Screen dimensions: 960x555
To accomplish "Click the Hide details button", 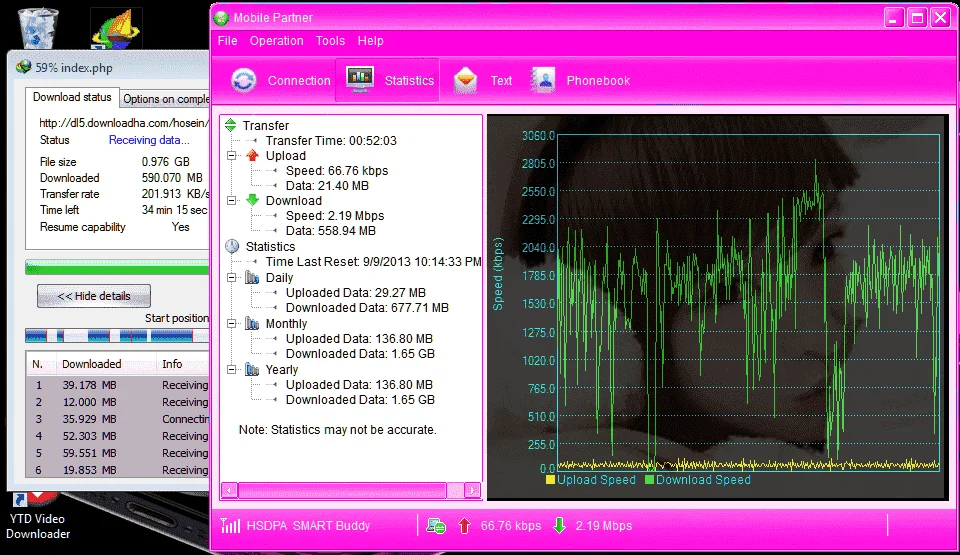I will tap(94, 296).
